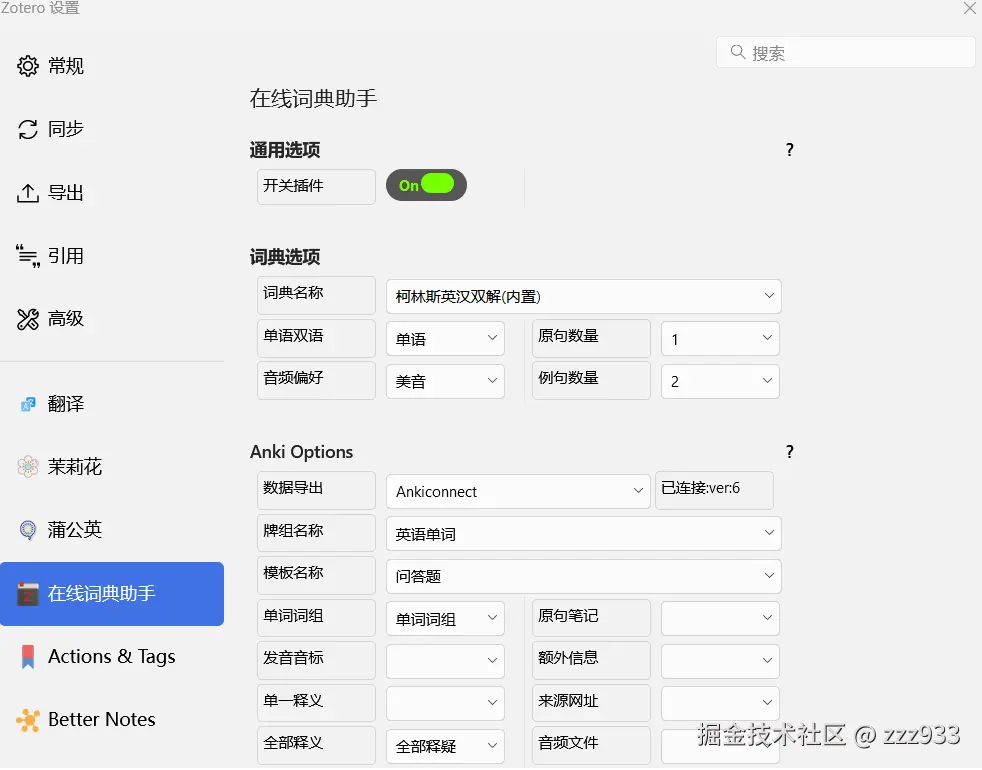Switch to the 同步 pane
Screen dimensions: 982x770
point(112,129)
